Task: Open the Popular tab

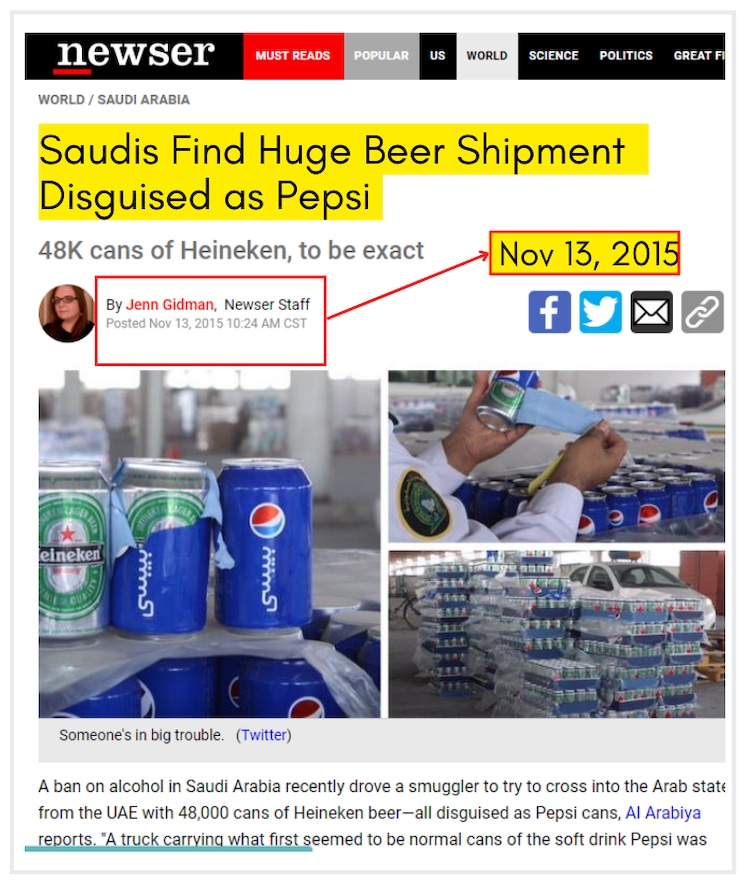Action: click(x=381, y=56)
